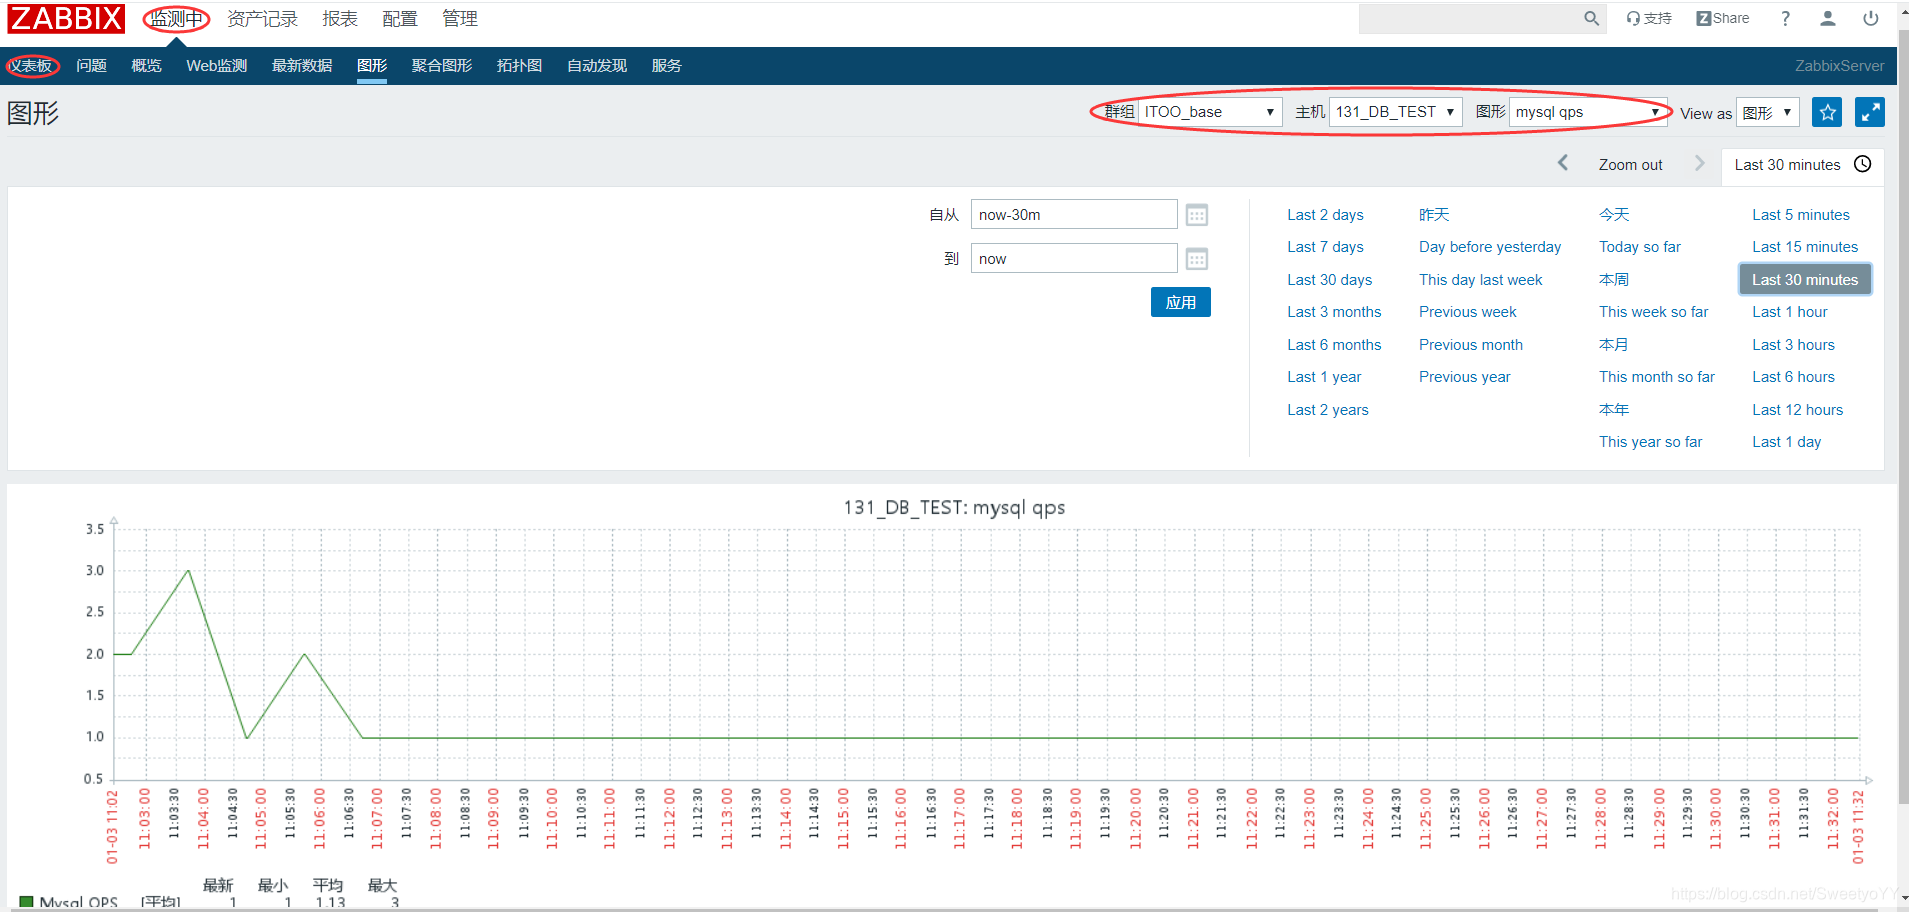The height and width of the screenshot is (912, 1909).
Task: Open the user profile icon
Action: point(1827,18)
